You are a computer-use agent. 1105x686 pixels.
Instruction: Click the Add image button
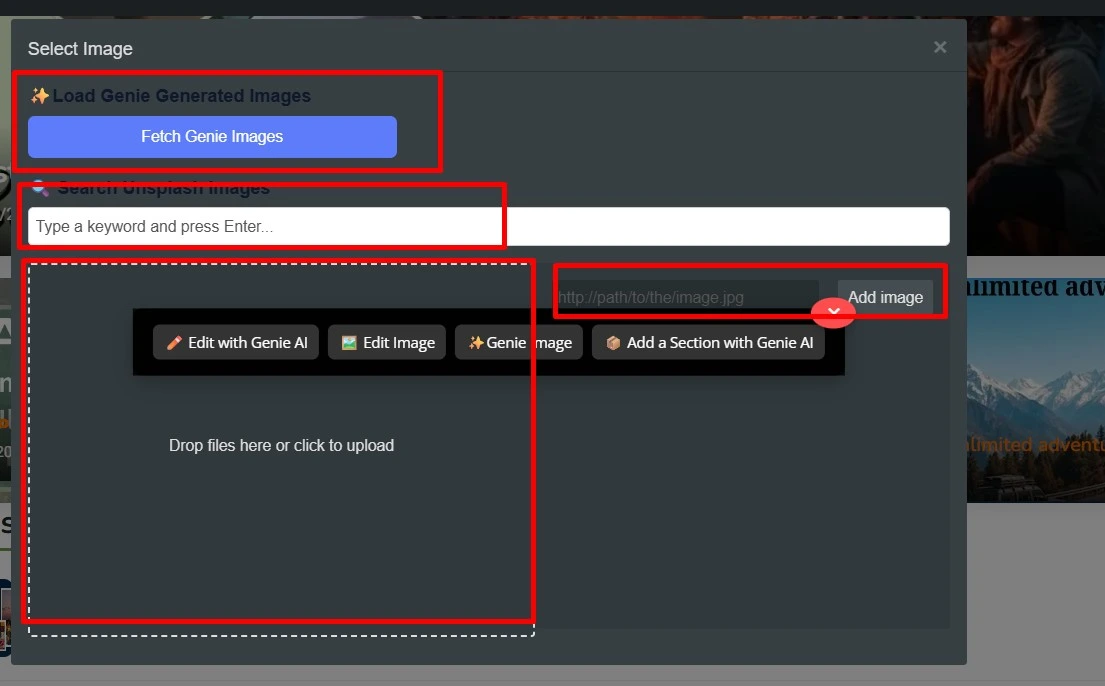(885, 297)
